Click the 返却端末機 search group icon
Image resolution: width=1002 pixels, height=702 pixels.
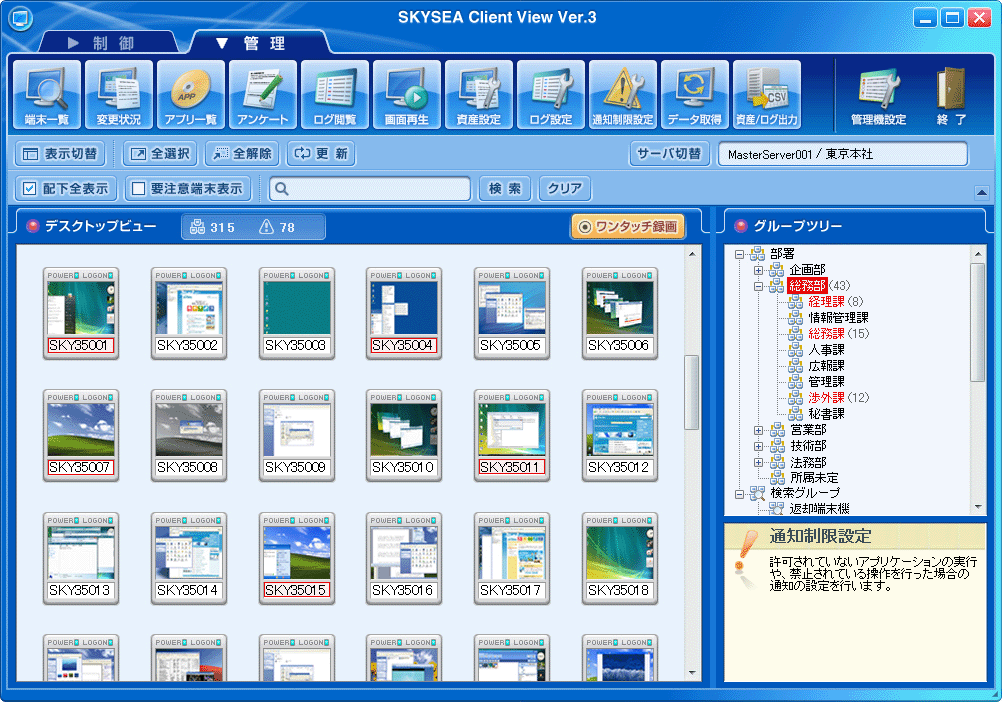pos(776,509)
